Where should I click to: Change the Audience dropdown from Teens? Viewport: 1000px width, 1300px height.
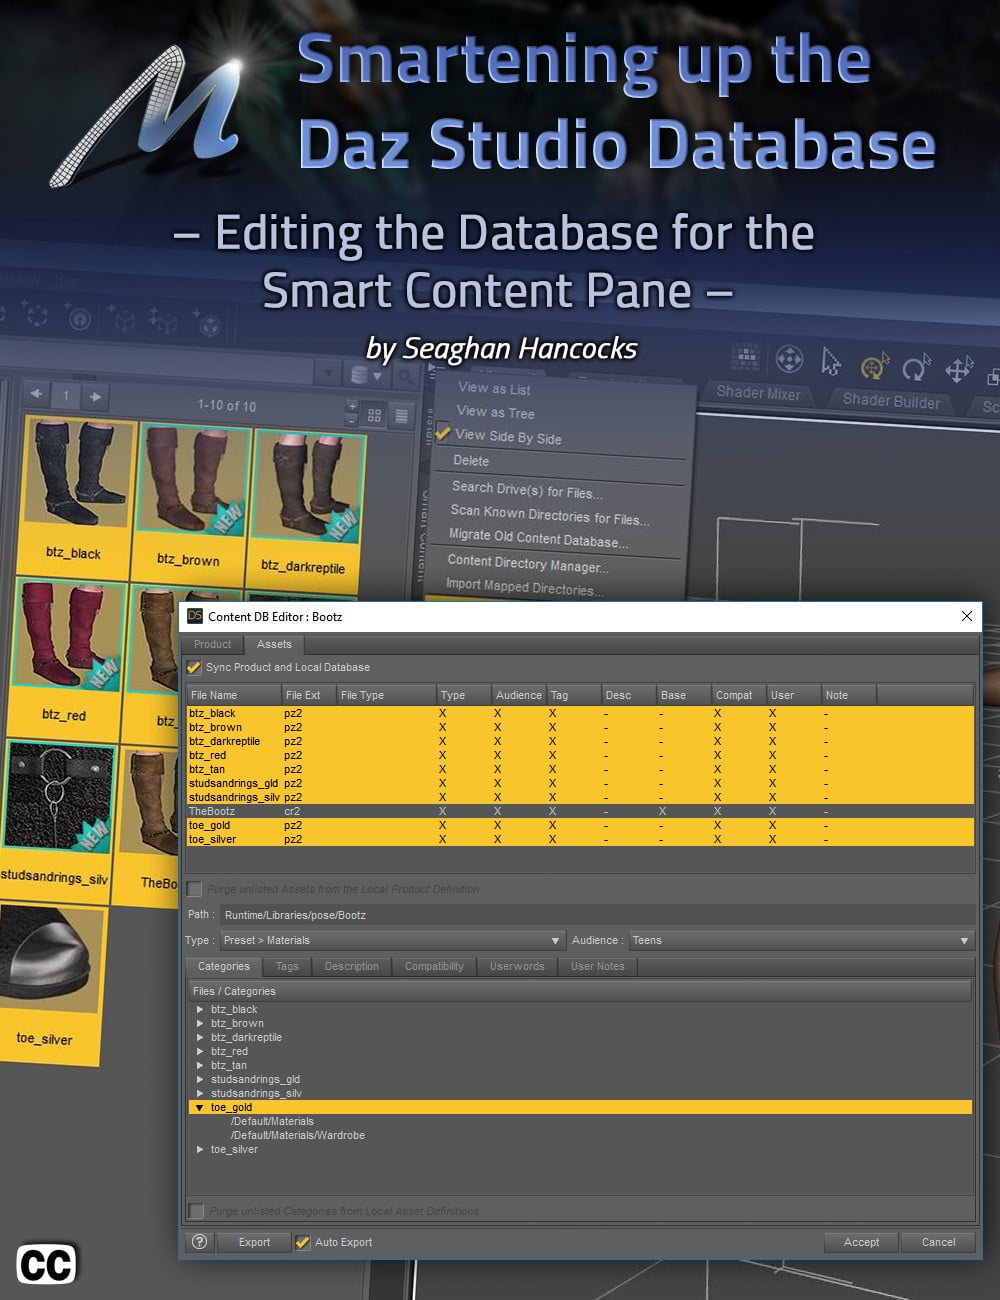click(963, 940)
